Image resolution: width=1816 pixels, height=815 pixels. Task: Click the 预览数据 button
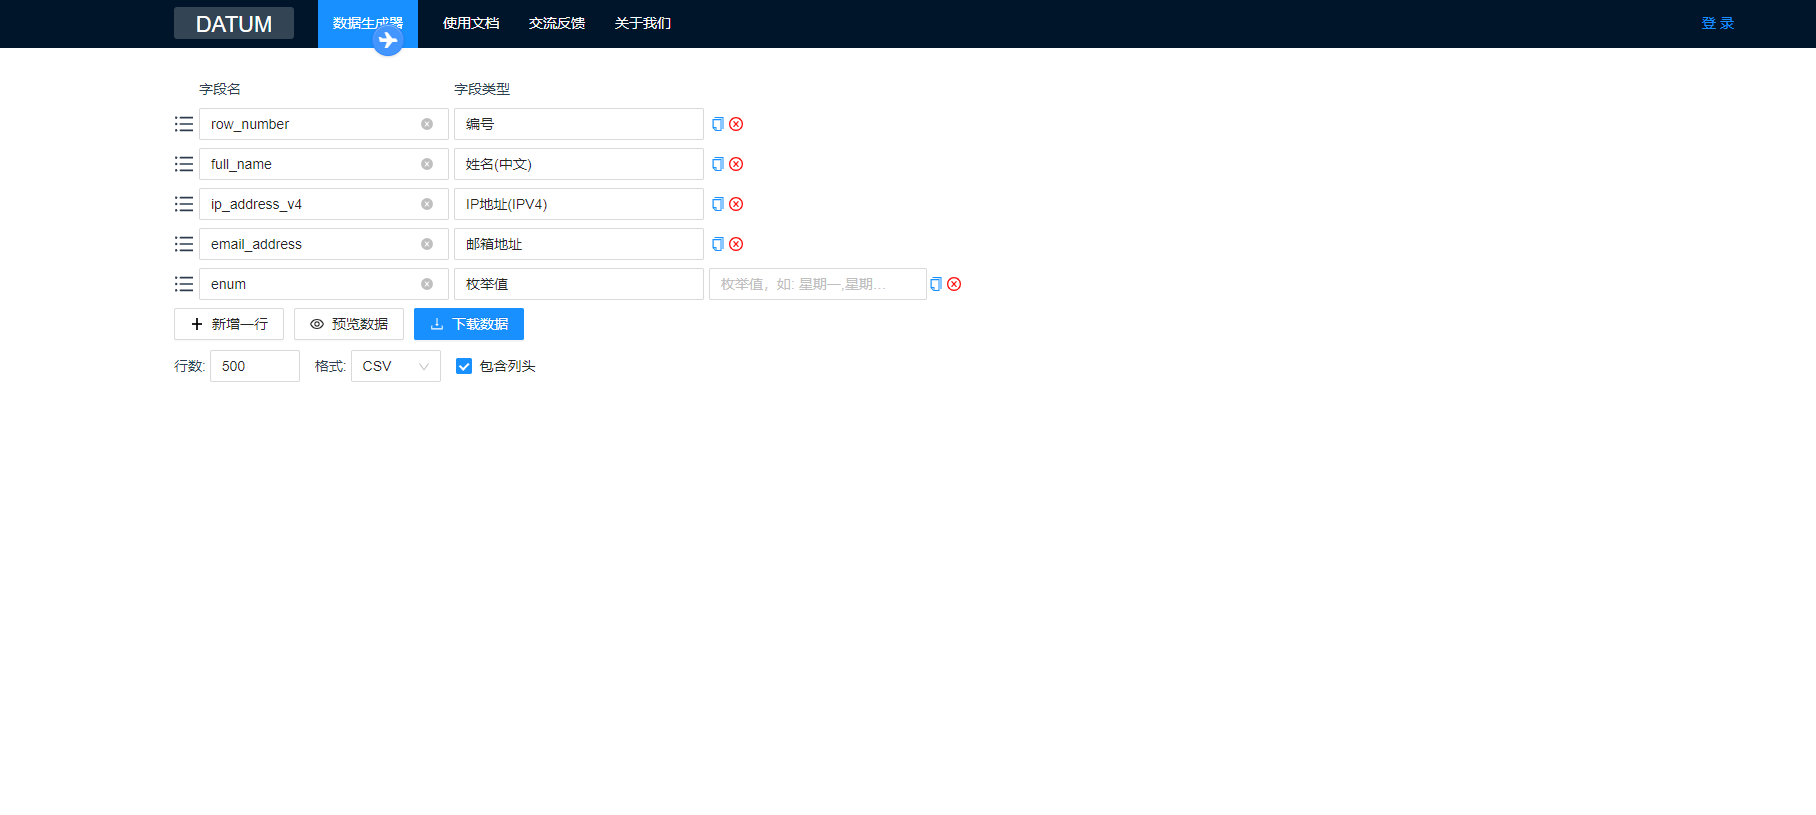pos(349,324)
